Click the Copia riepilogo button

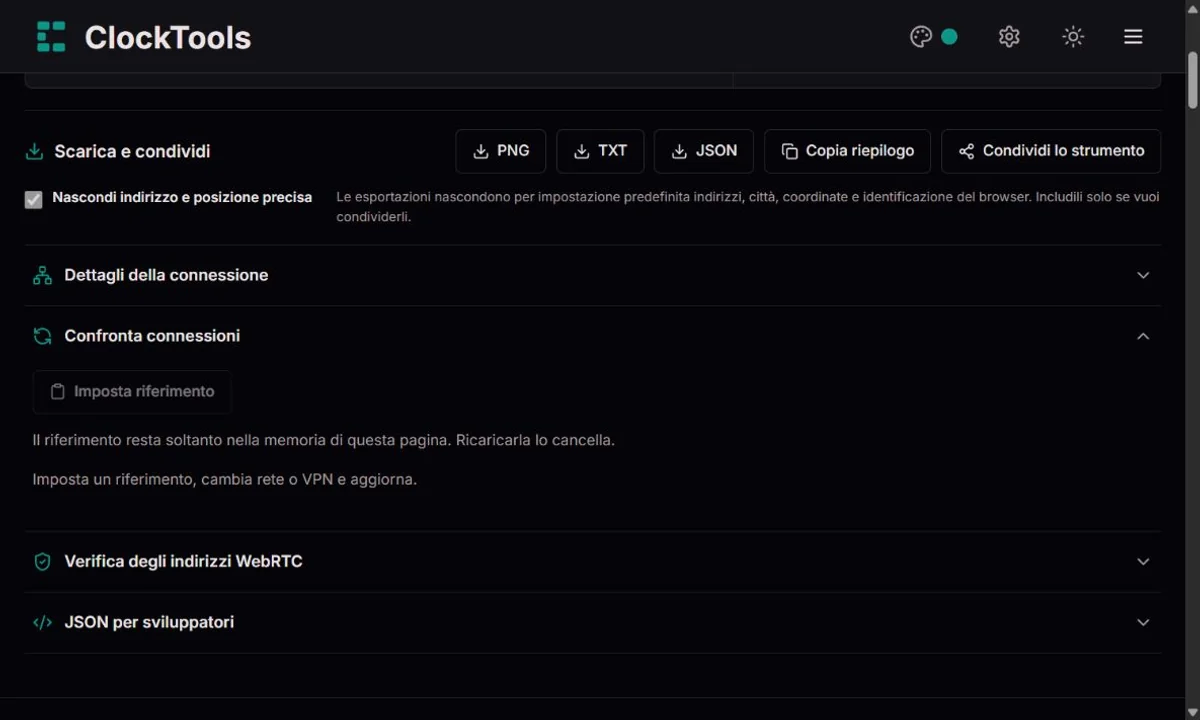tap(847, 151)
